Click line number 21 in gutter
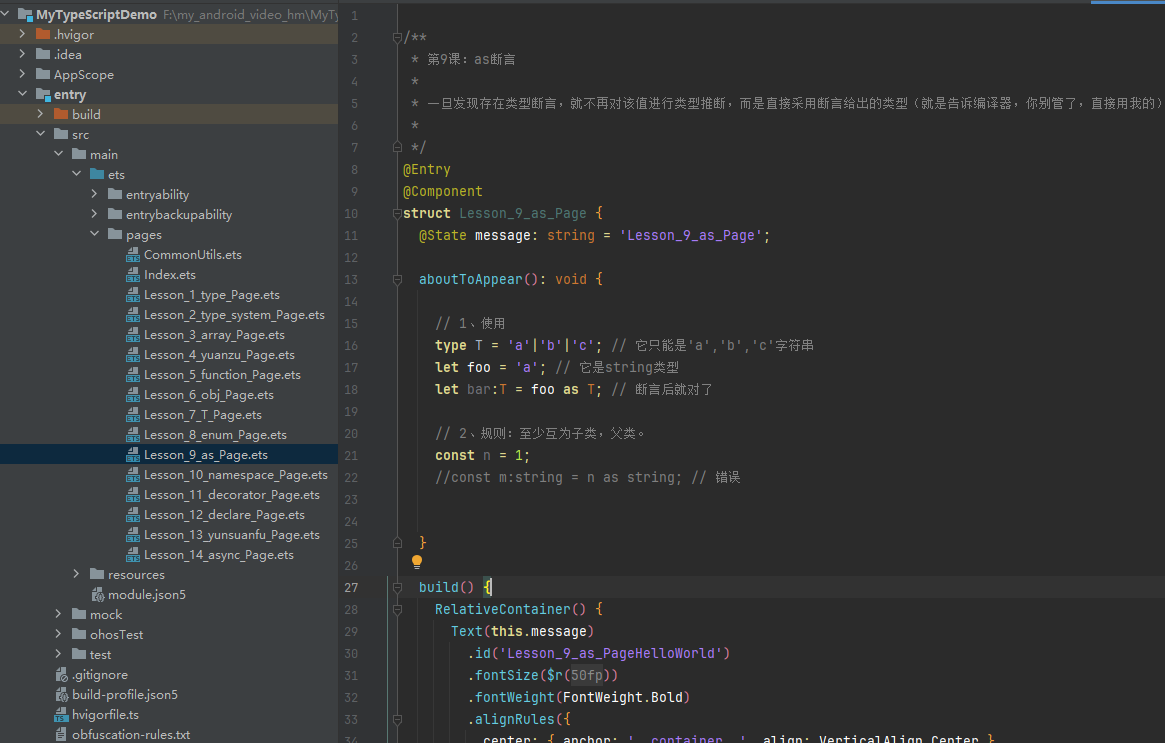Screen dimensions: 1165x743 coord(351,455)
